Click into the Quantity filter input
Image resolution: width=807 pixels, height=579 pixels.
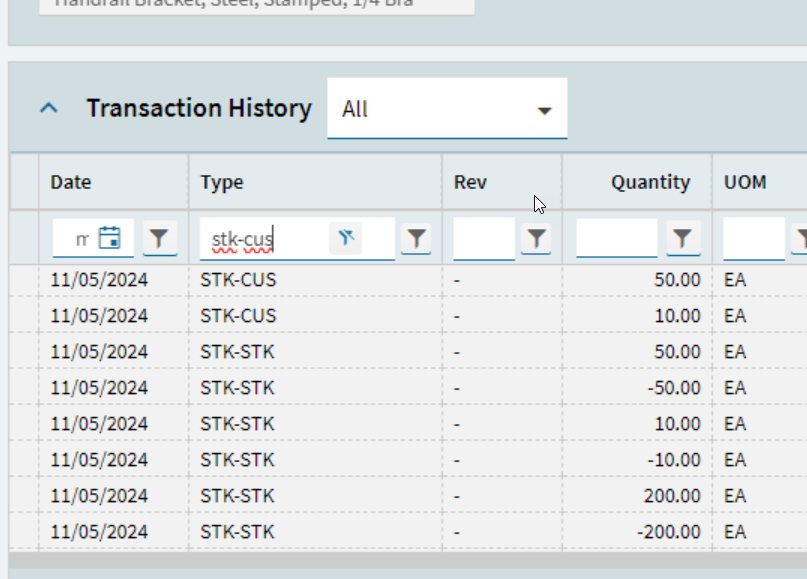click(617, 238)
